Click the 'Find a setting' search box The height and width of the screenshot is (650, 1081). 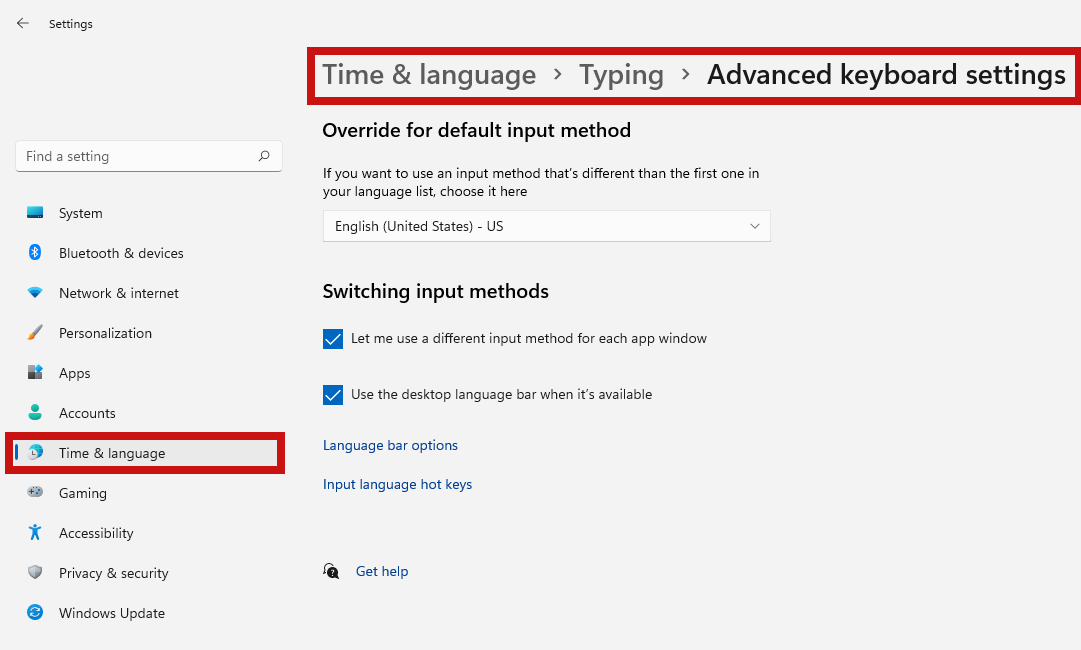(x=148, y=156)
